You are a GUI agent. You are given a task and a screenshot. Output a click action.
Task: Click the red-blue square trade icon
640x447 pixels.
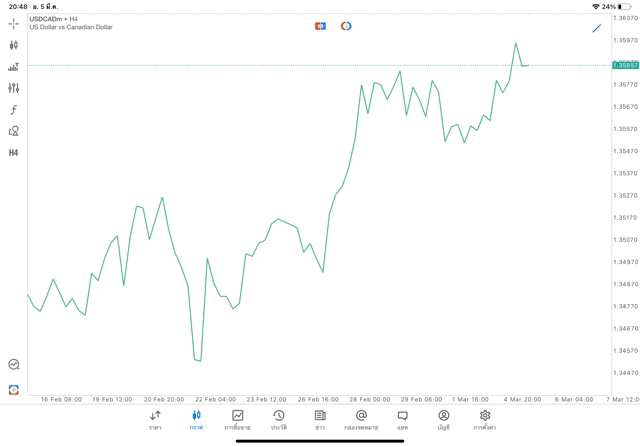pos(320,26)
